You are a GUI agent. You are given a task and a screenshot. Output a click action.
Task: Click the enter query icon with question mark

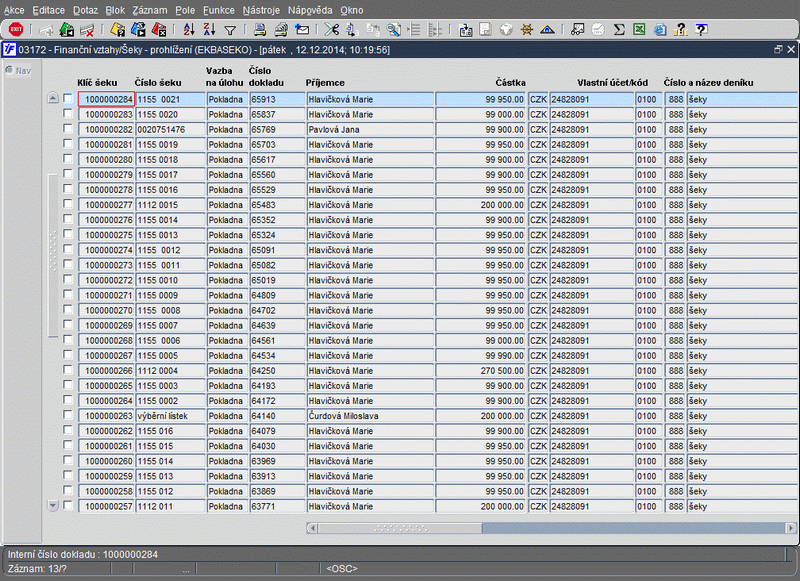coord(118,30)
